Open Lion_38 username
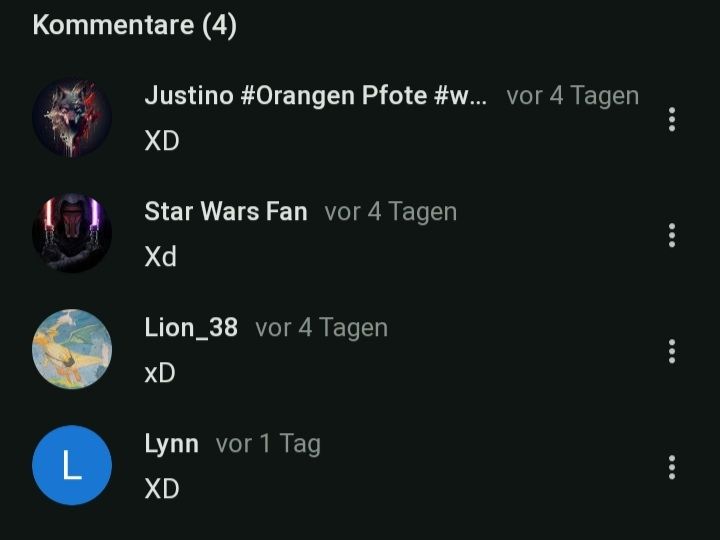 [x=191, y=328]
